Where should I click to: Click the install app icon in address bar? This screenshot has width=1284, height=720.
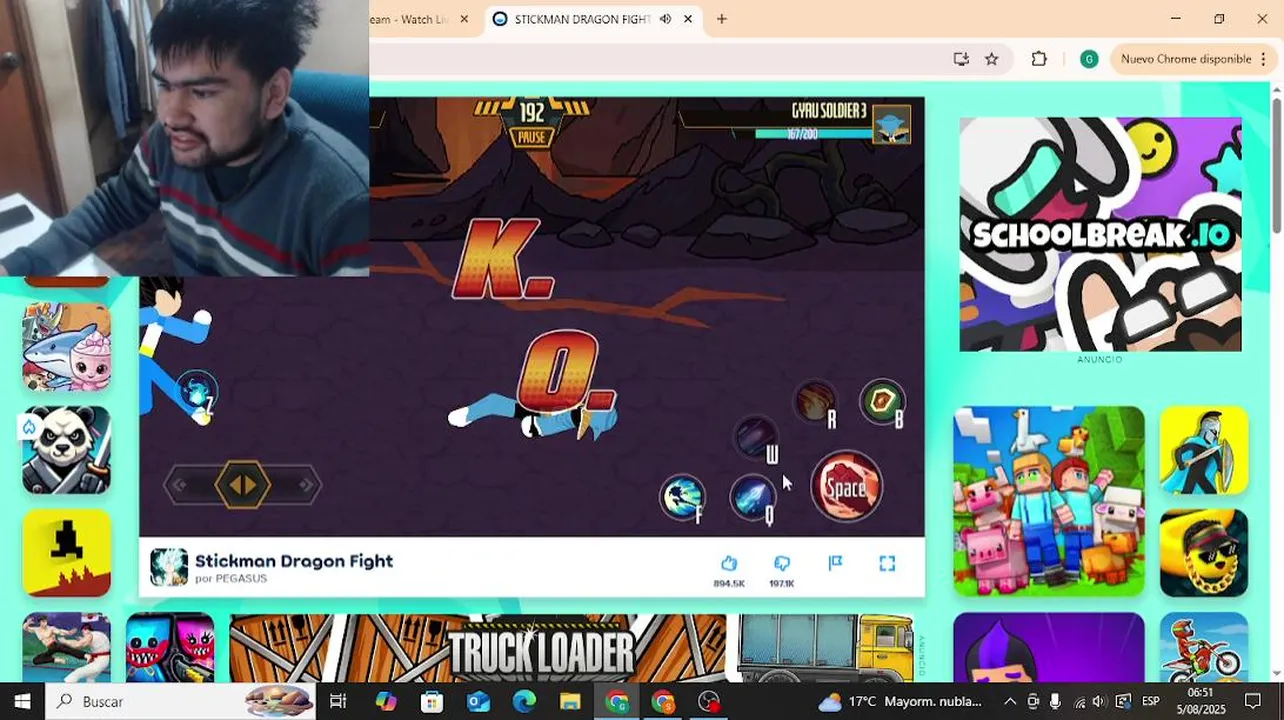pos(961,59)
